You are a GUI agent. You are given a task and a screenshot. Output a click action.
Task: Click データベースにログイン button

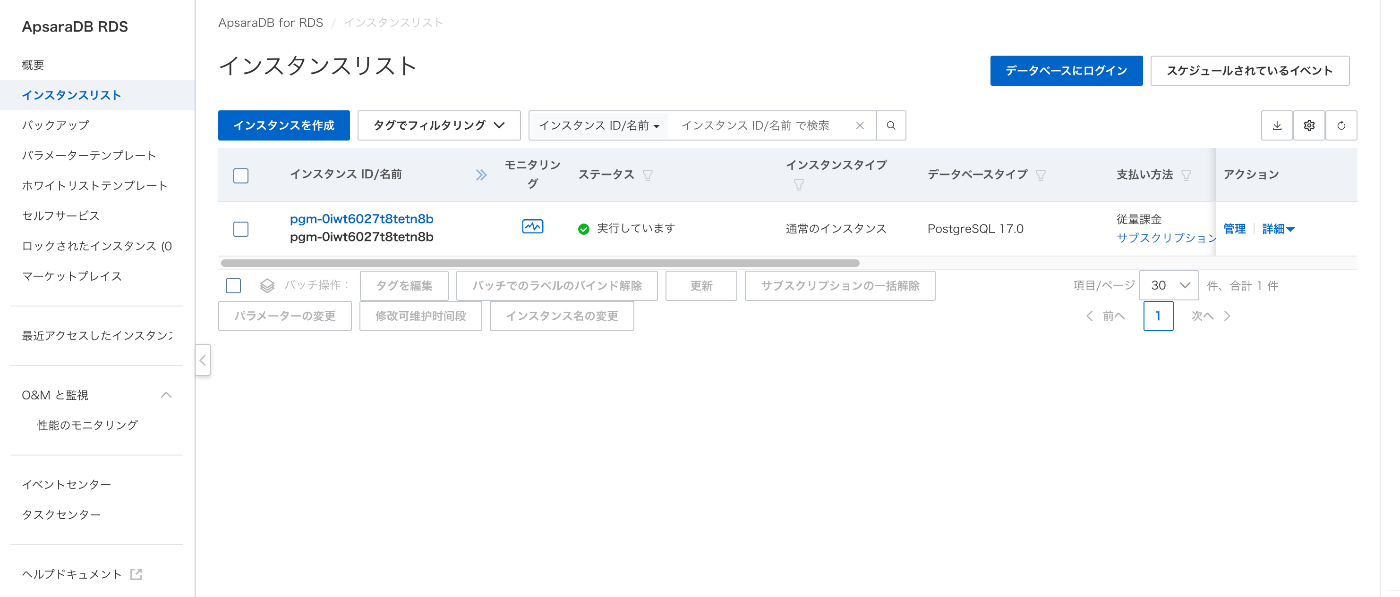(x=1066, y=71)
